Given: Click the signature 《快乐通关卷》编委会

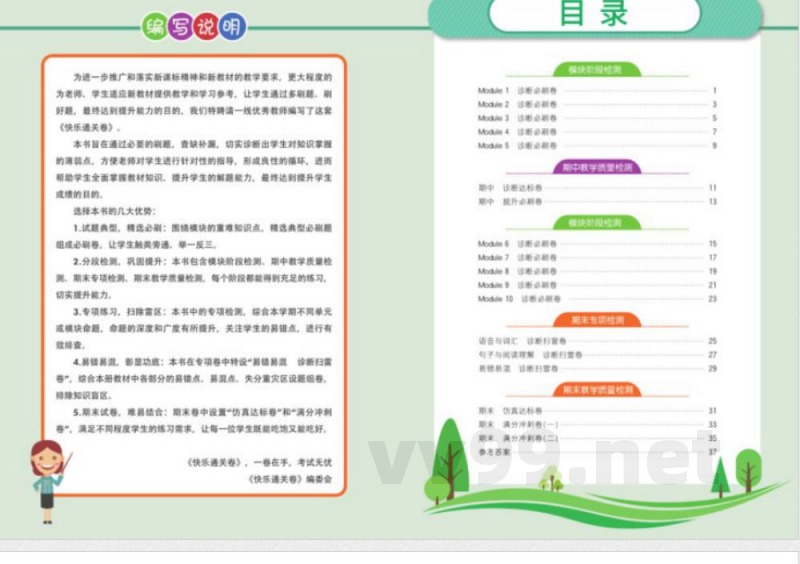Looking at the screenshot, I should tap(290, 479).
